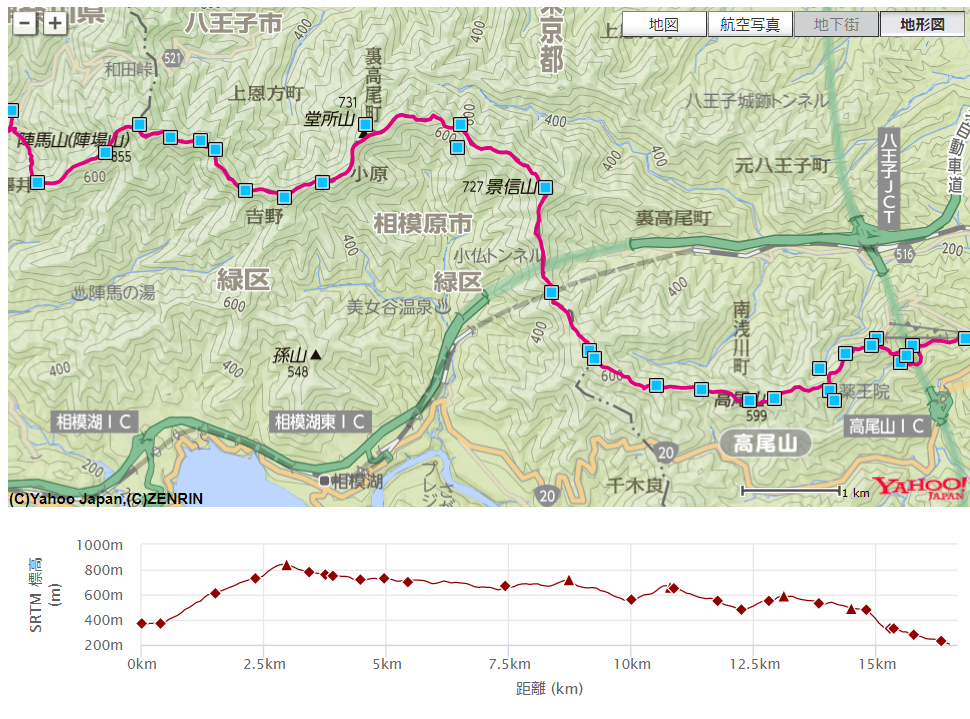Click the highest peak triangle on elevation chart
The height and width of the screenshot is (719, 970).
pos(287,565)
